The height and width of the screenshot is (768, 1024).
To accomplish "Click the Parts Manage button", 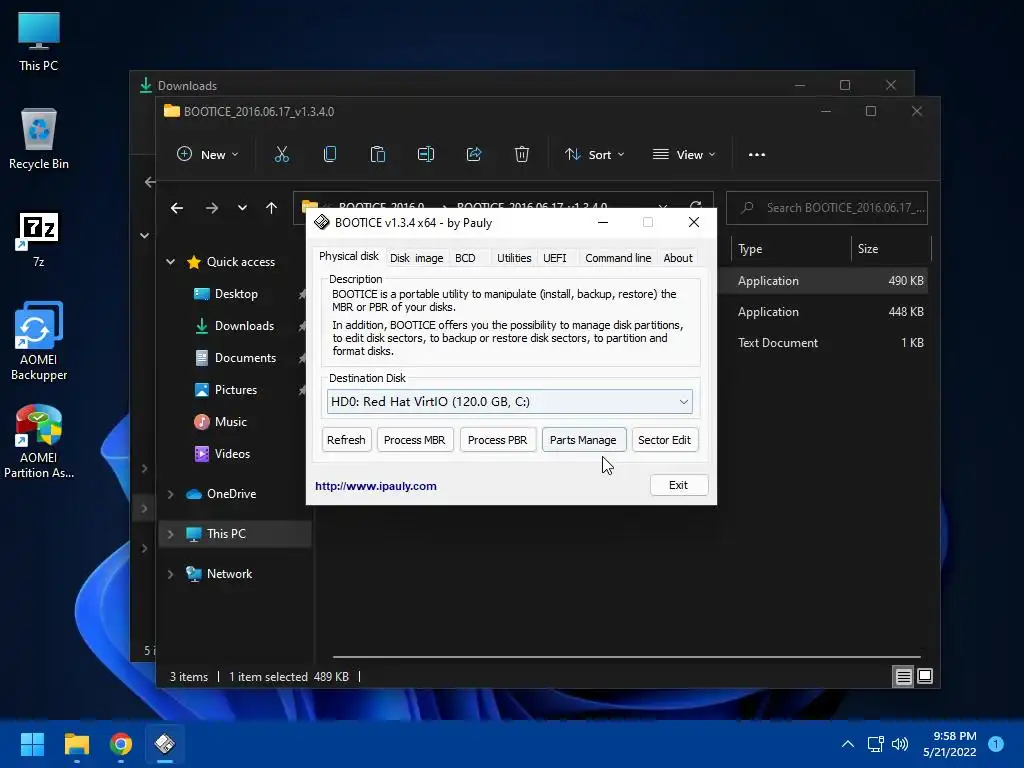I will (x=583, y=440).
